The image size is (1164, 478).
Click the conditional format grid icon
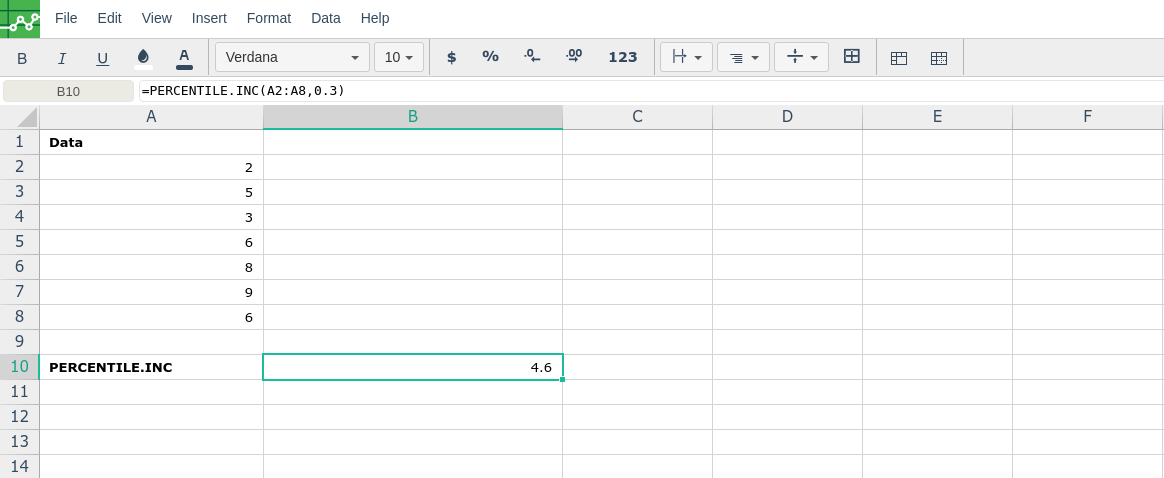[939, 58]
